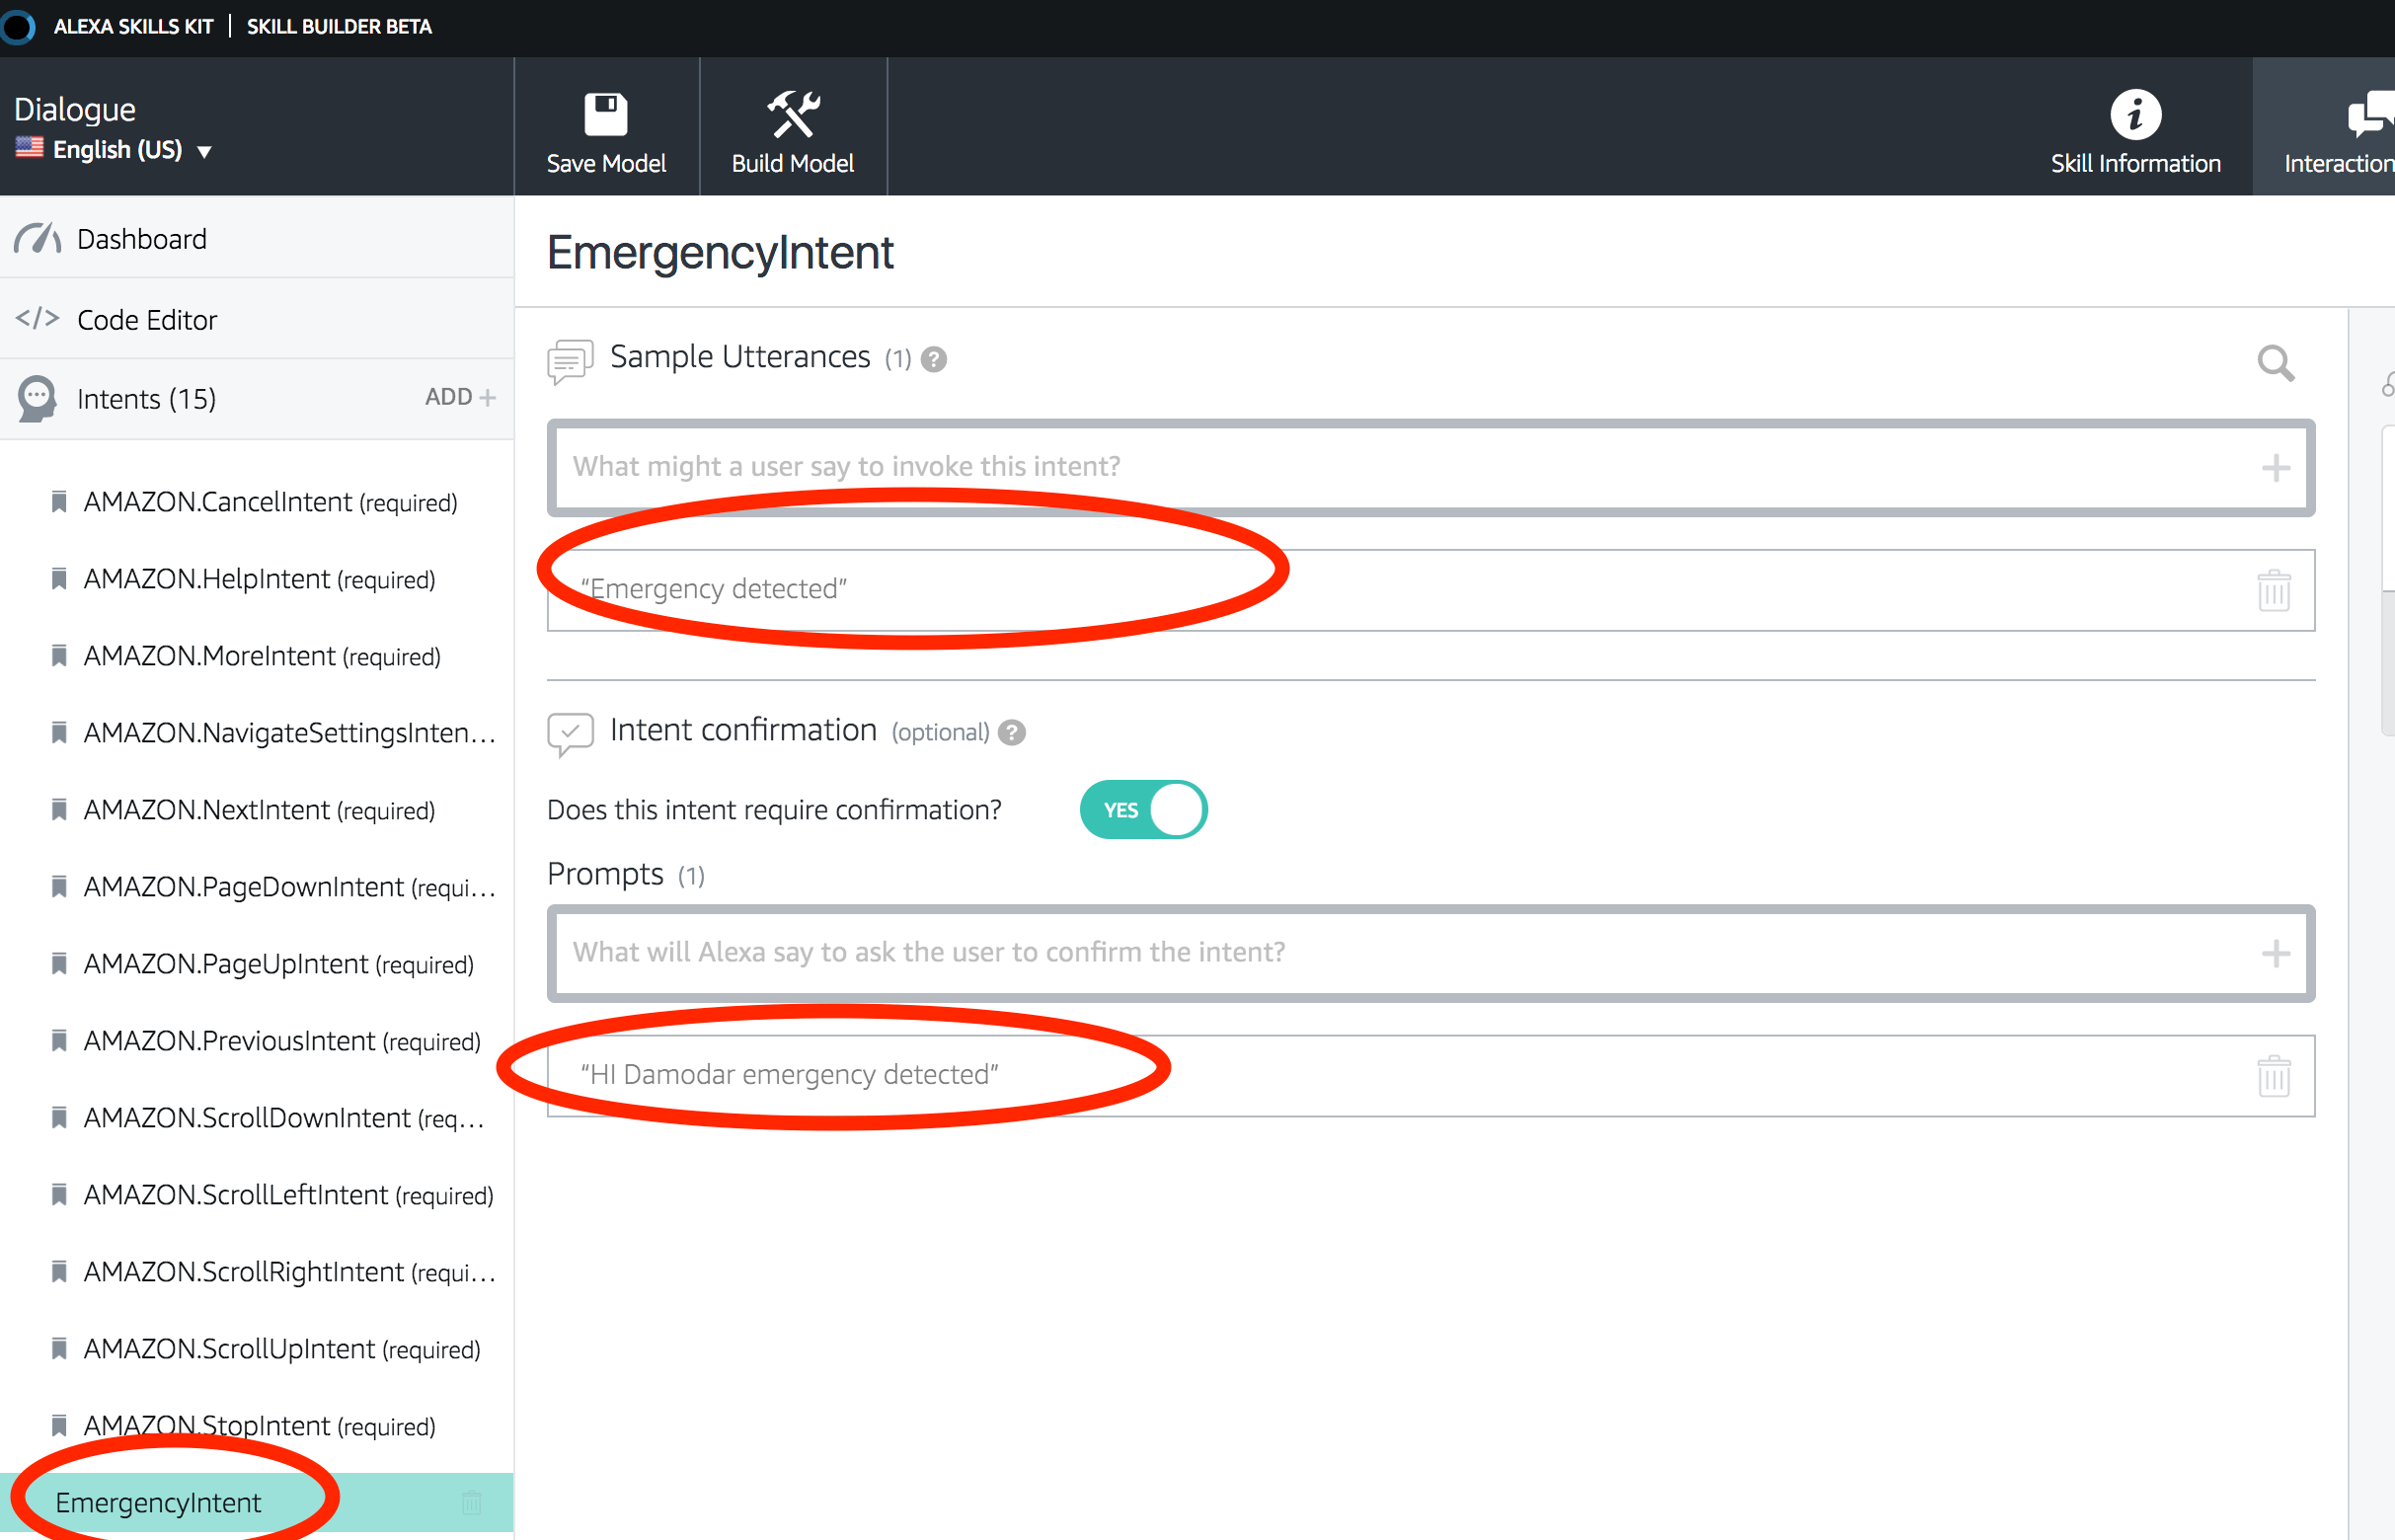This screenshot has width=2395, height=1540.
Task: Click the Build Model button label
Action: pyautogui.click(x=793, y=164)
